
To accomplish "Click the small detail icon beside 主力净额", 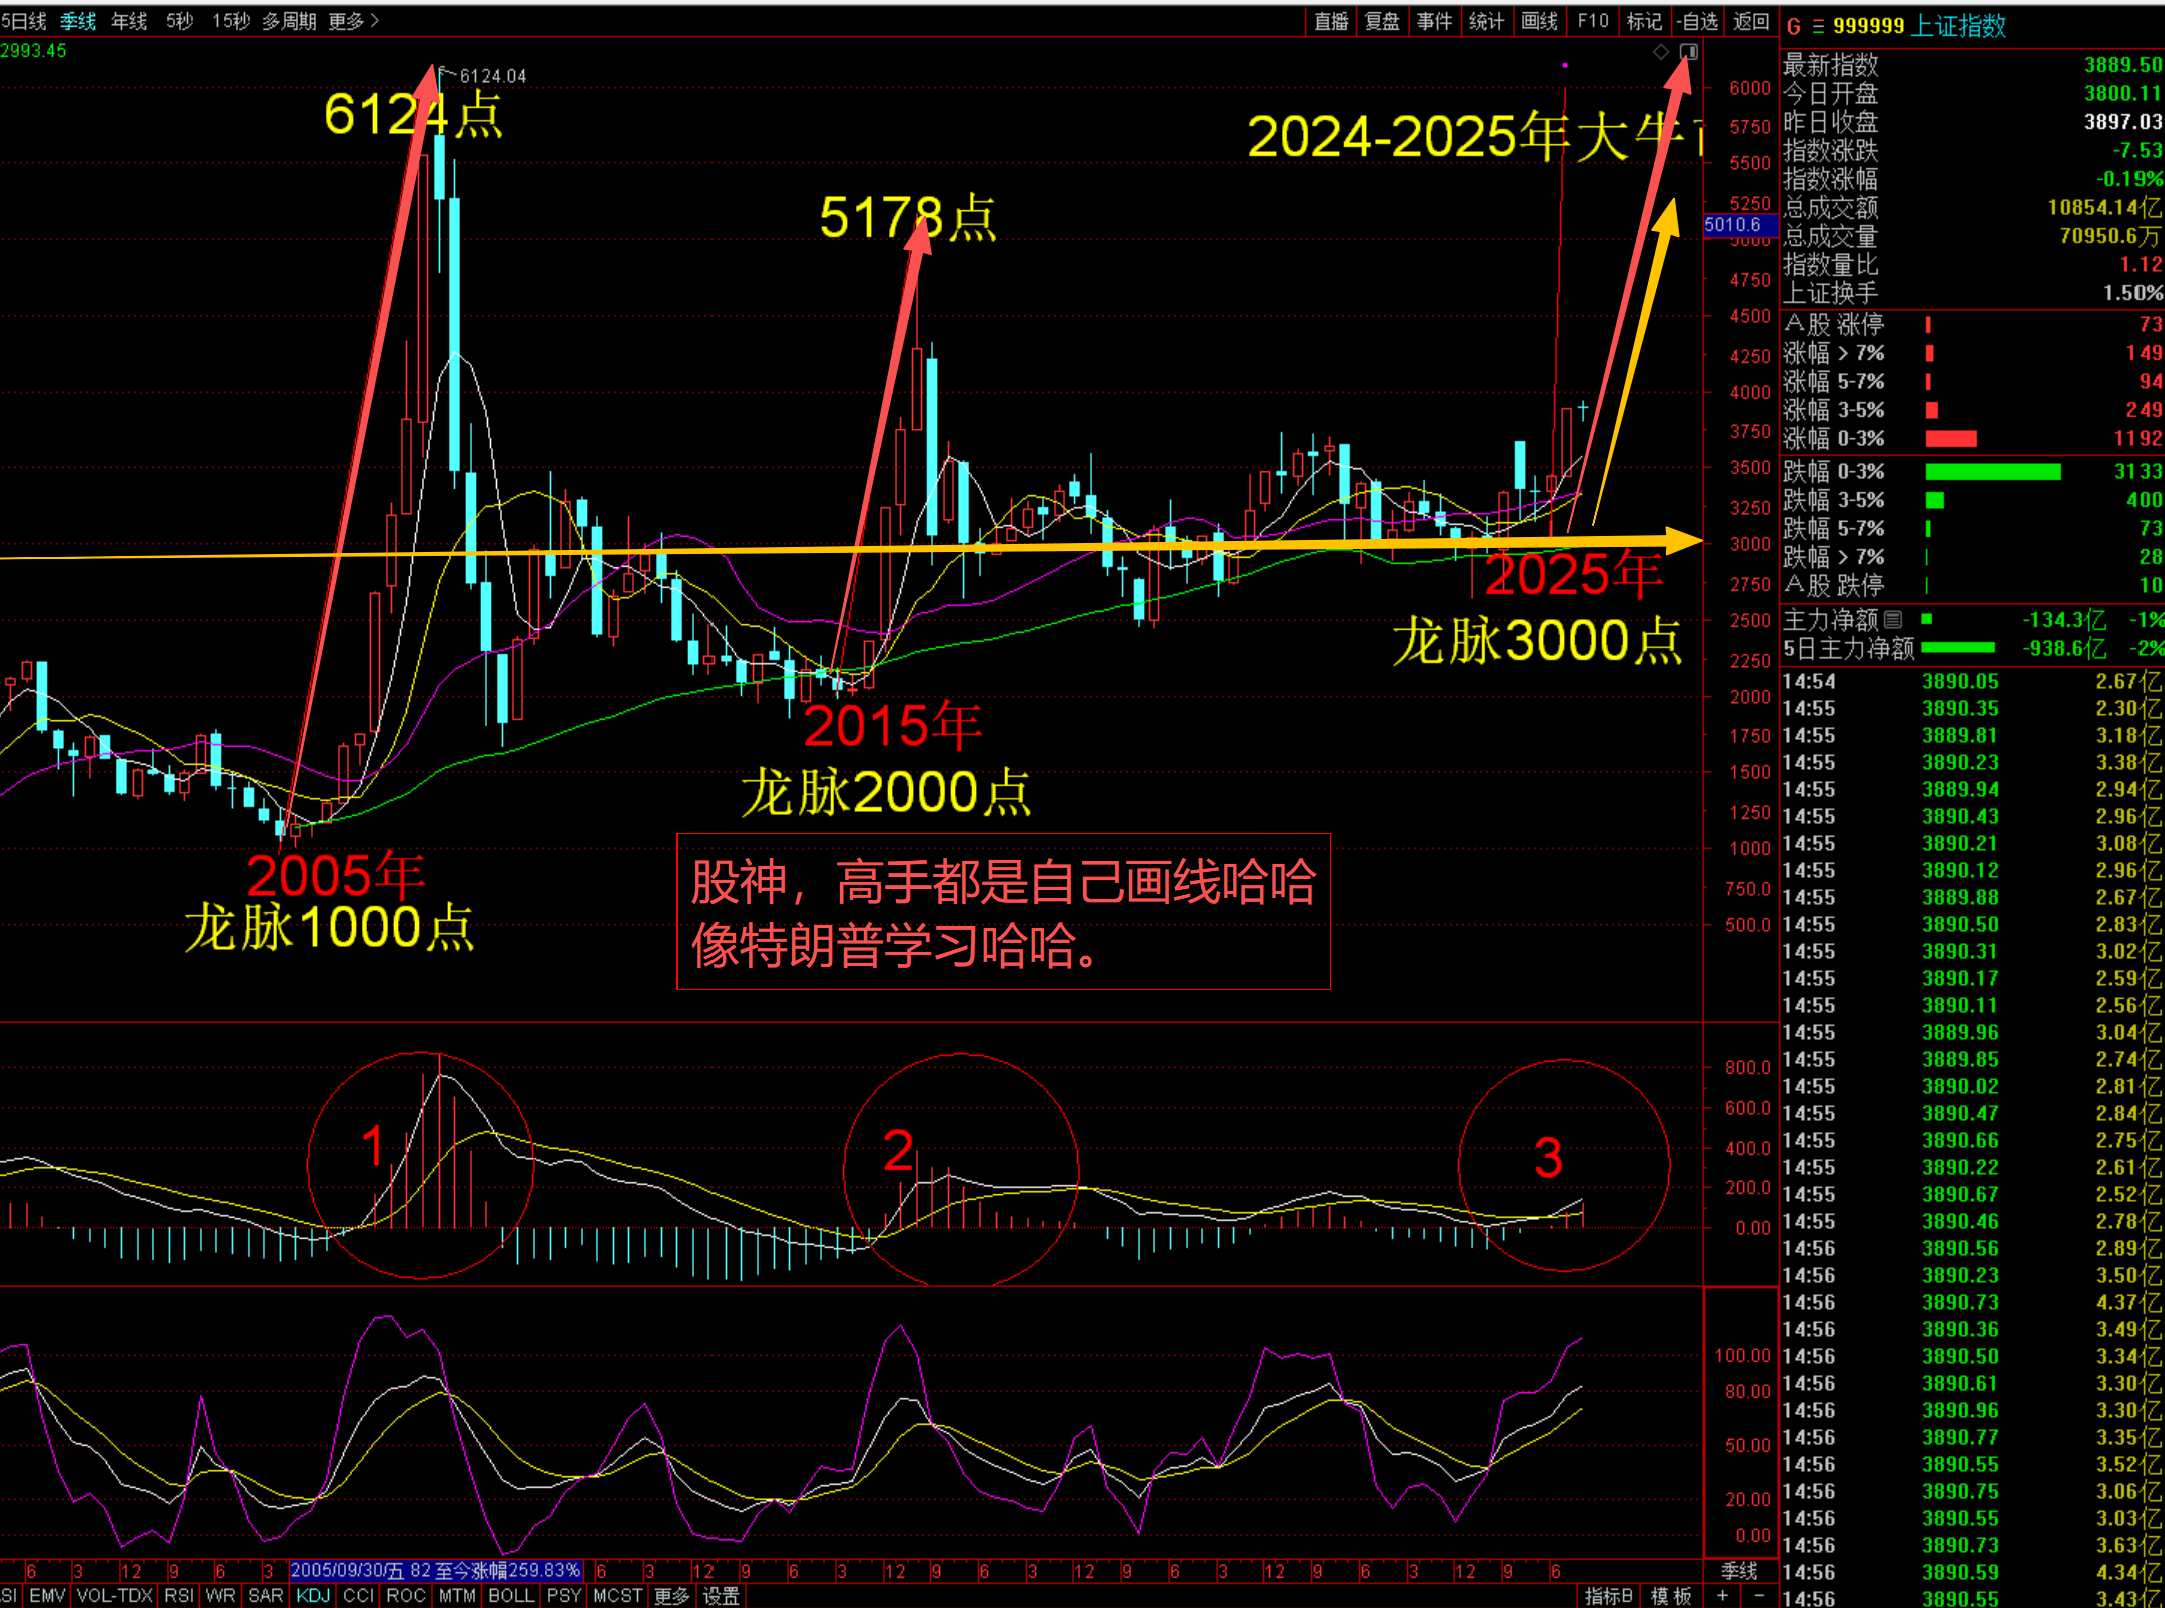I will click(x=1893, y=620).
